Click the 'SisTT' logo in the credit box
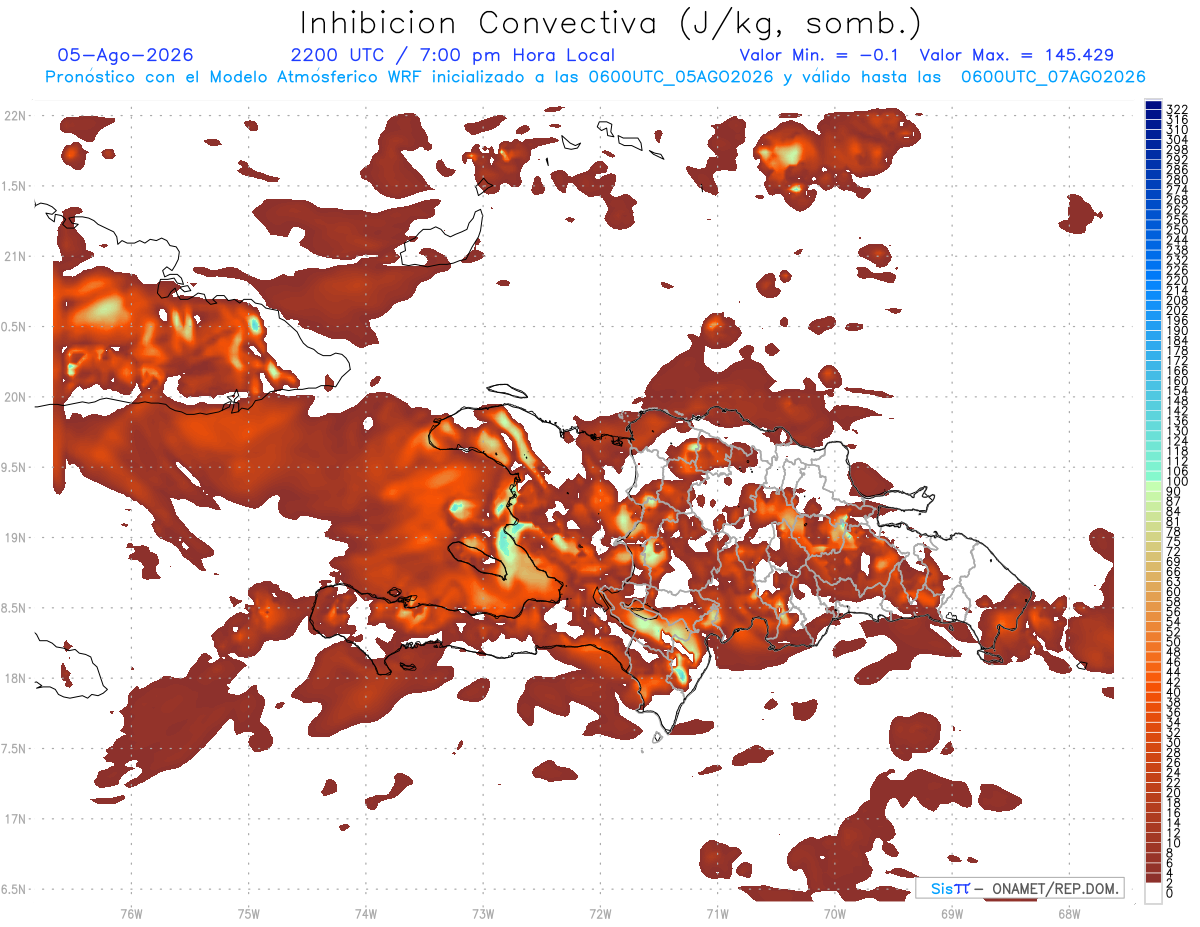Screen dimensions: 1200x927 point(950,888)
